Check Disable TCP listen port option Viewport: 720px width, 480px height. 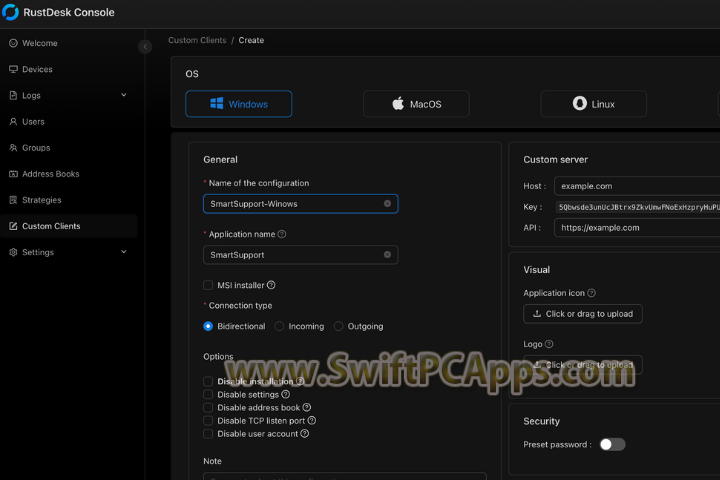coord(208,421)
